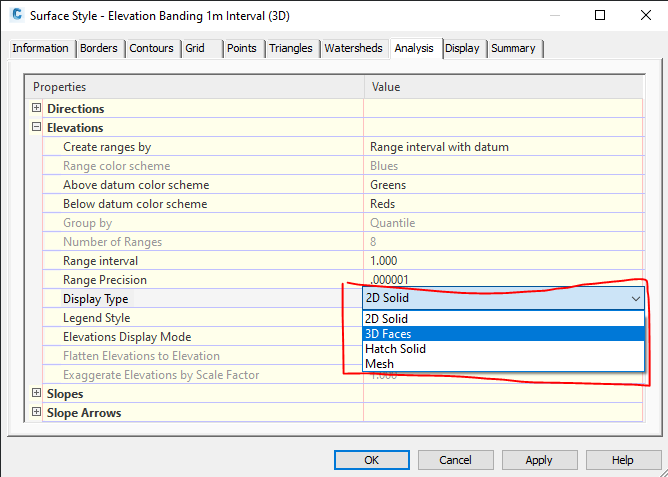Viewport: 668px width, 477px height.
Task: Collapse the Elevations group
Action: [37, 127]
